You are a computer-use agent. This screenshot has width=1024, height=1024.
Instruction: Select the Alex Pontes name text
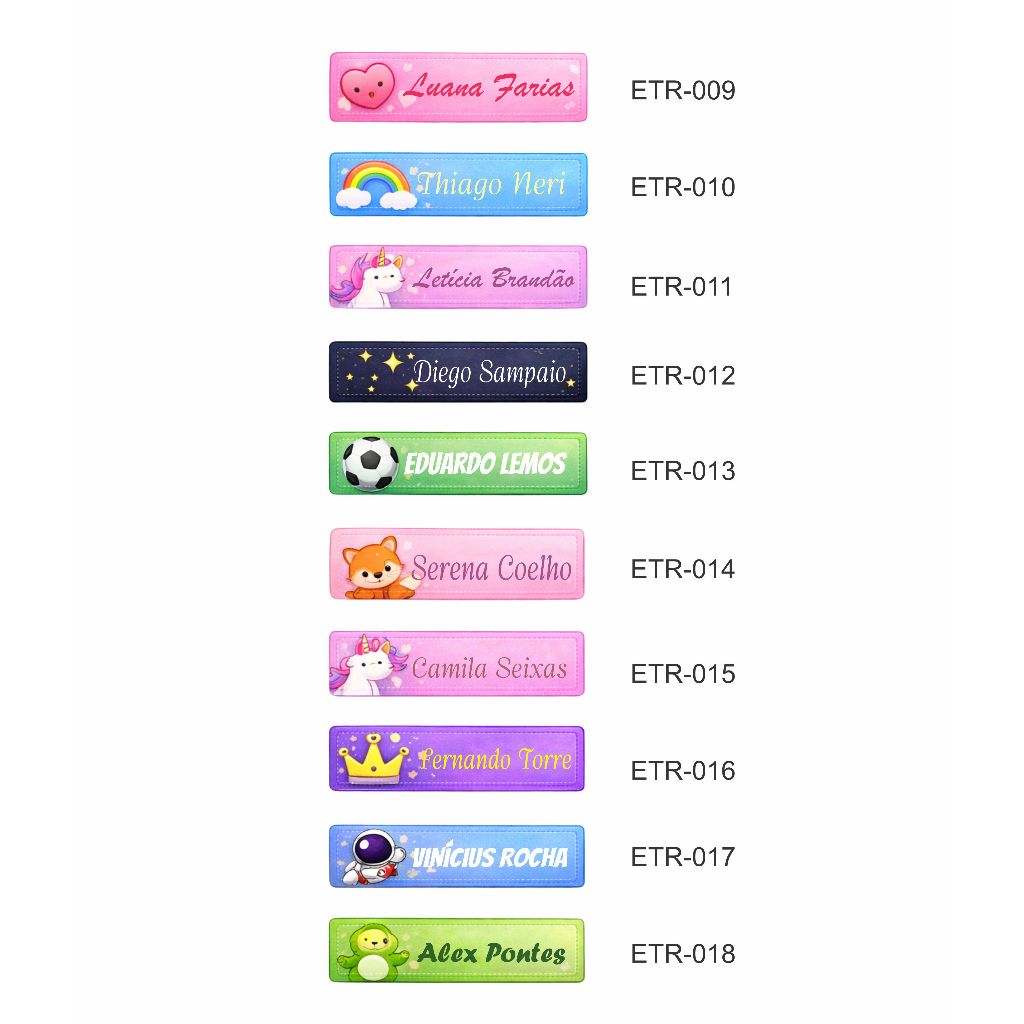coord(491,953)
